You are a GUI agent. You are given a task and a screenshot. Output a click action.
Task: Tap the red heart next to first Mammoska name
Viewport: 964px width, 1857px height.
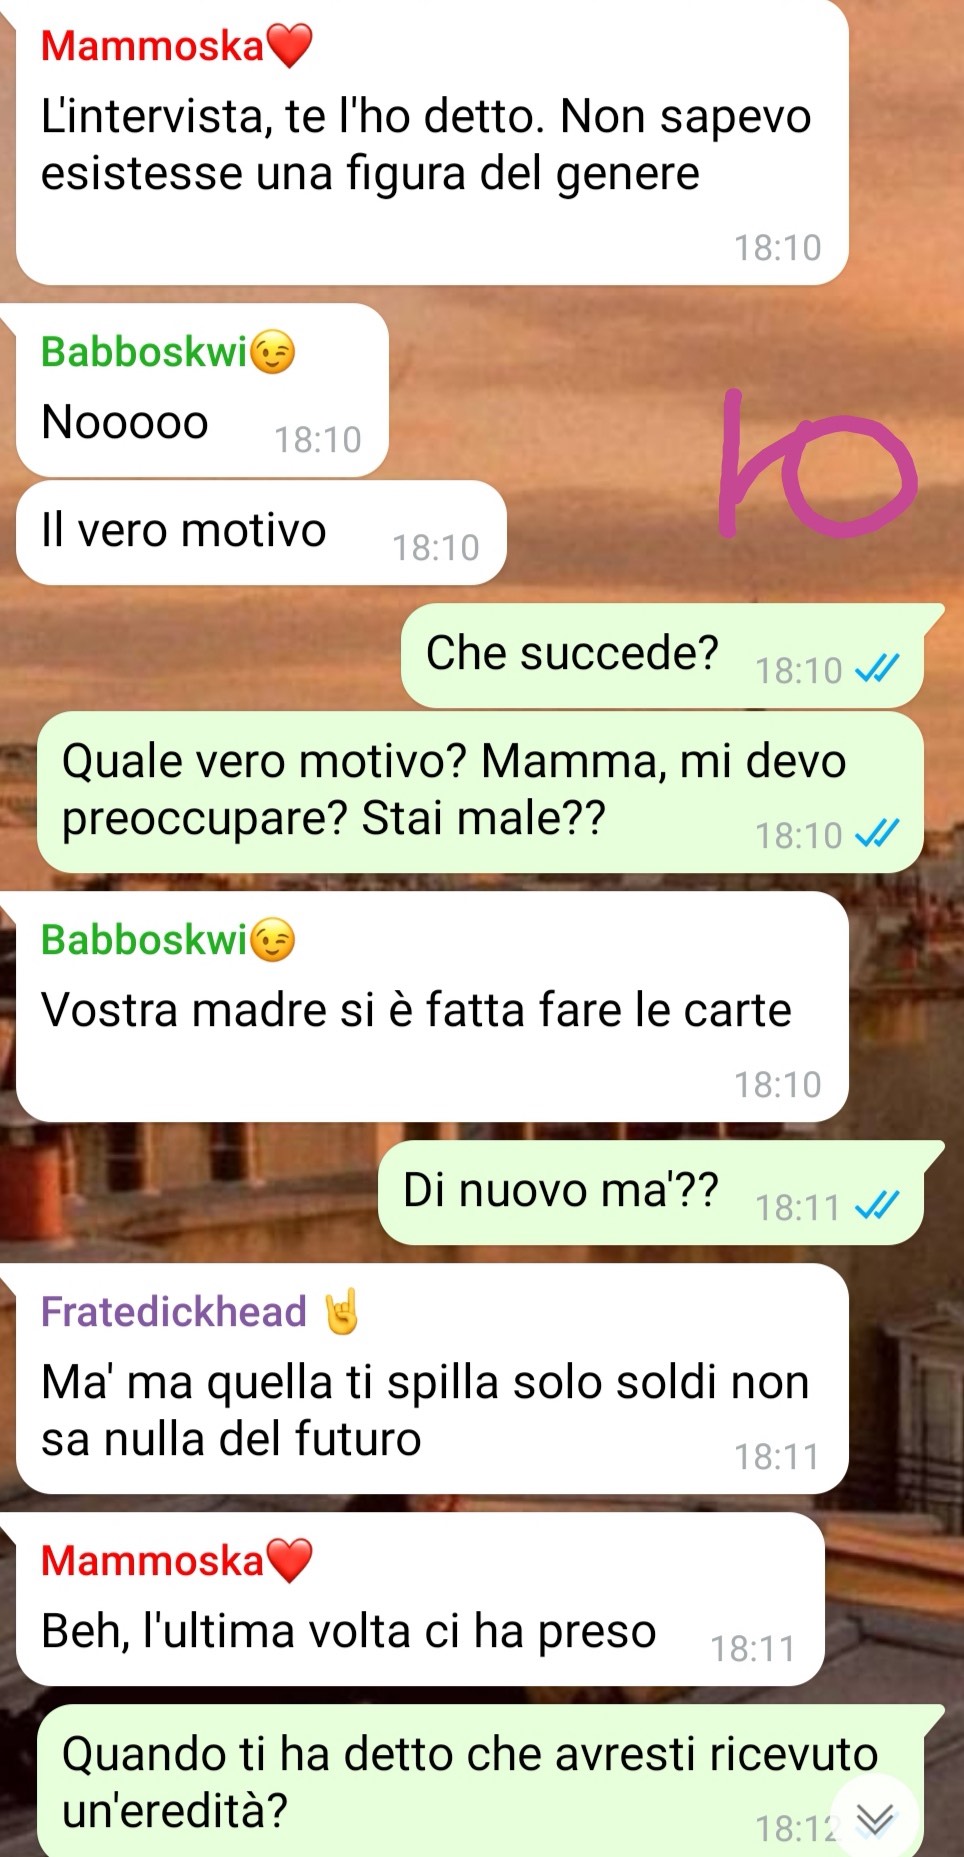coord(290,46)
